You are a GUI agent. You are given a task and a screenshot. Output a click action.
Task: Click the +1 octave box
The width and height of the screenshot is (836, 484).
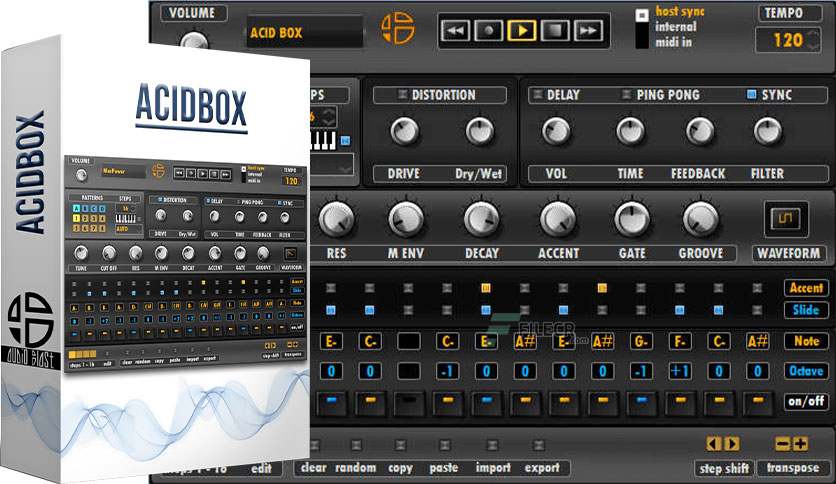(680, 371)
